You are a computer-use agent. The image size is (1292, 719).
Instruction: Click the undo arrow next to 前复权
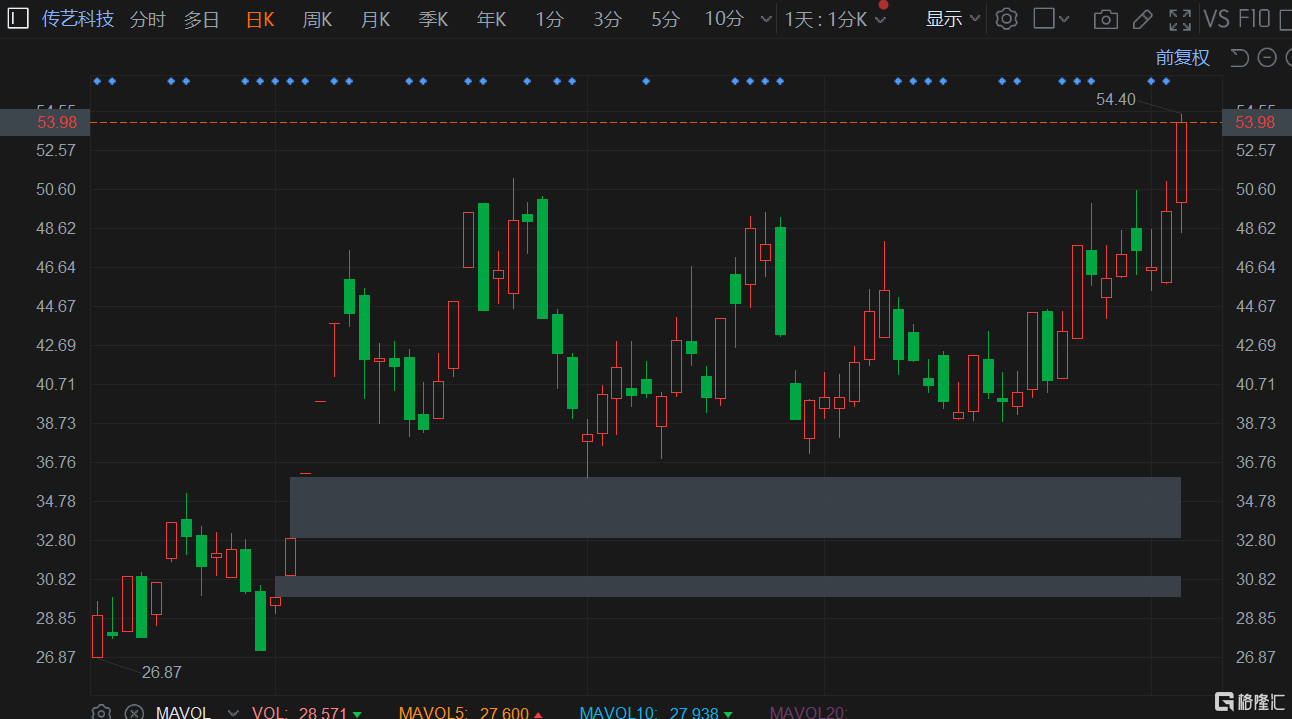(1240, 58)
